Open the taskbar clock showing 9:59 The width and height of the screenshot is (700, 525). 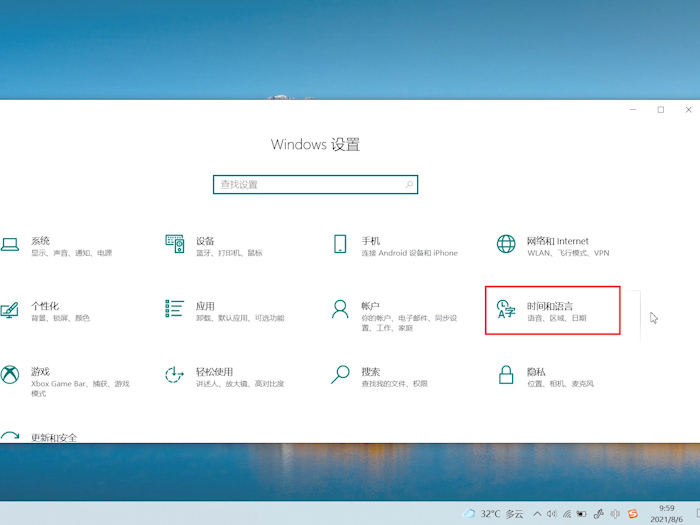[x=667, y=514]
